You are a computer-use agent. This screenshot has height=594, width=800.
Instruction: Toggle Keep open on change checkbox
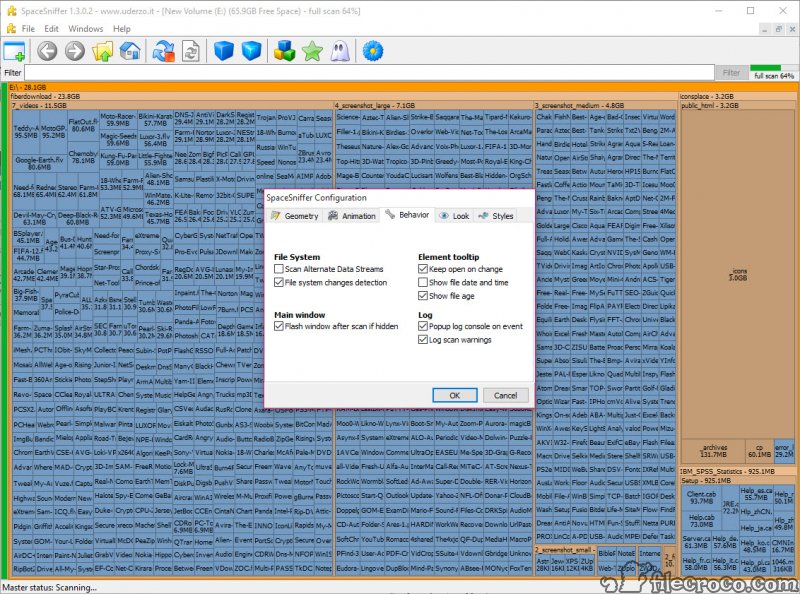422,269
